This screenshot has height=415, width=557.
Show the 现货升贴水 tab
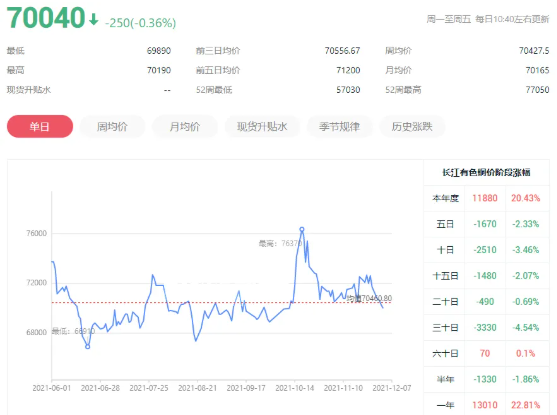[x=262, y=126]
